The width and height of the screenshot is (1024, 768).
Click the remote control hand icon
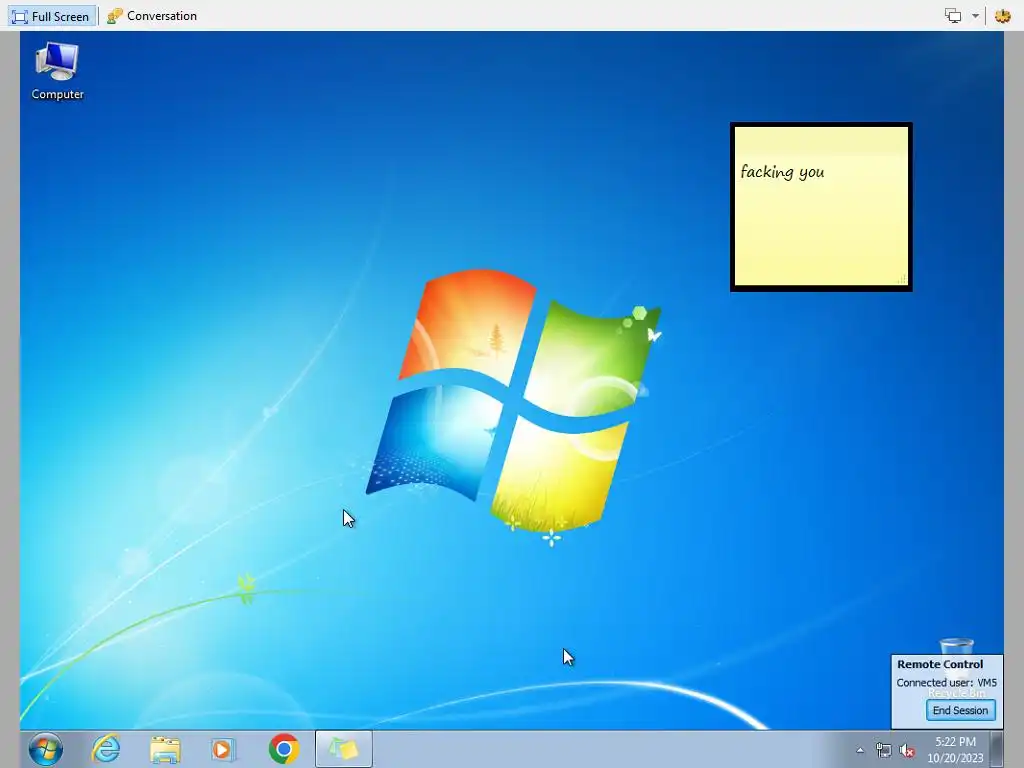(1002, 16)
